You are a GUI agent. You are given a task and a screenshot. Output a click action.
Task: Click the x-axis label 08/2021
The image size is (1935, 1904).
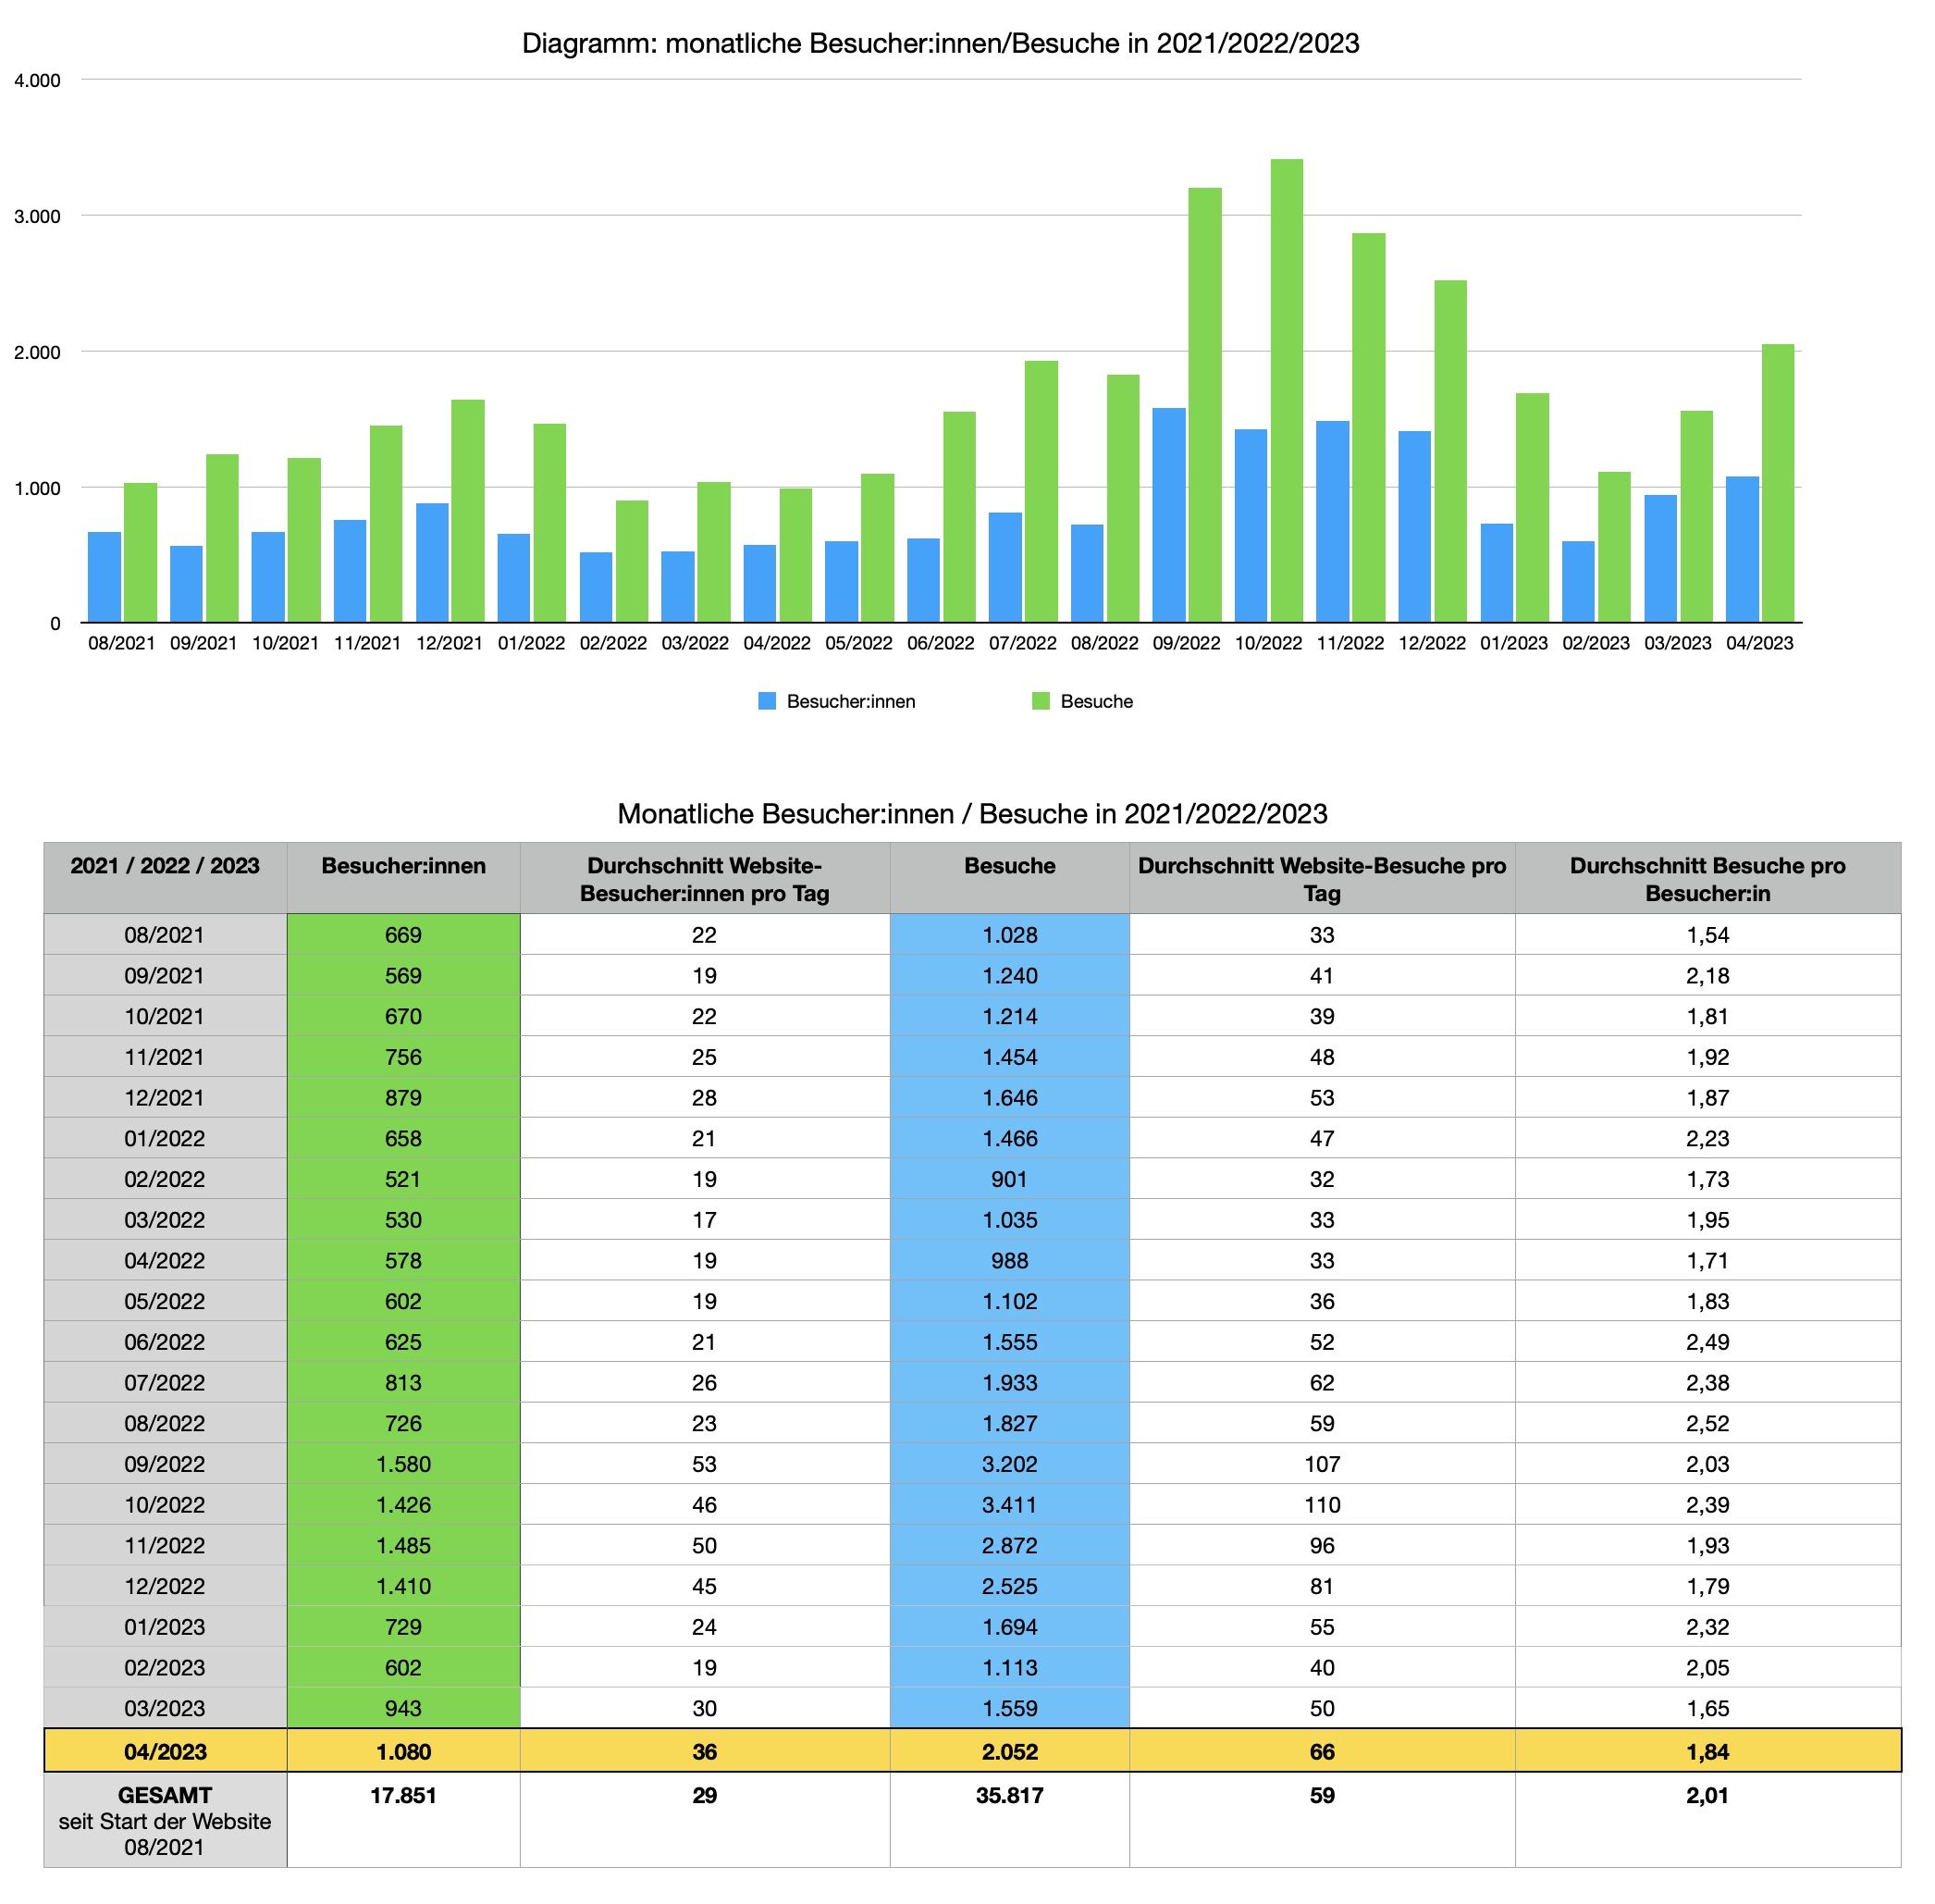tap(122, 644)
